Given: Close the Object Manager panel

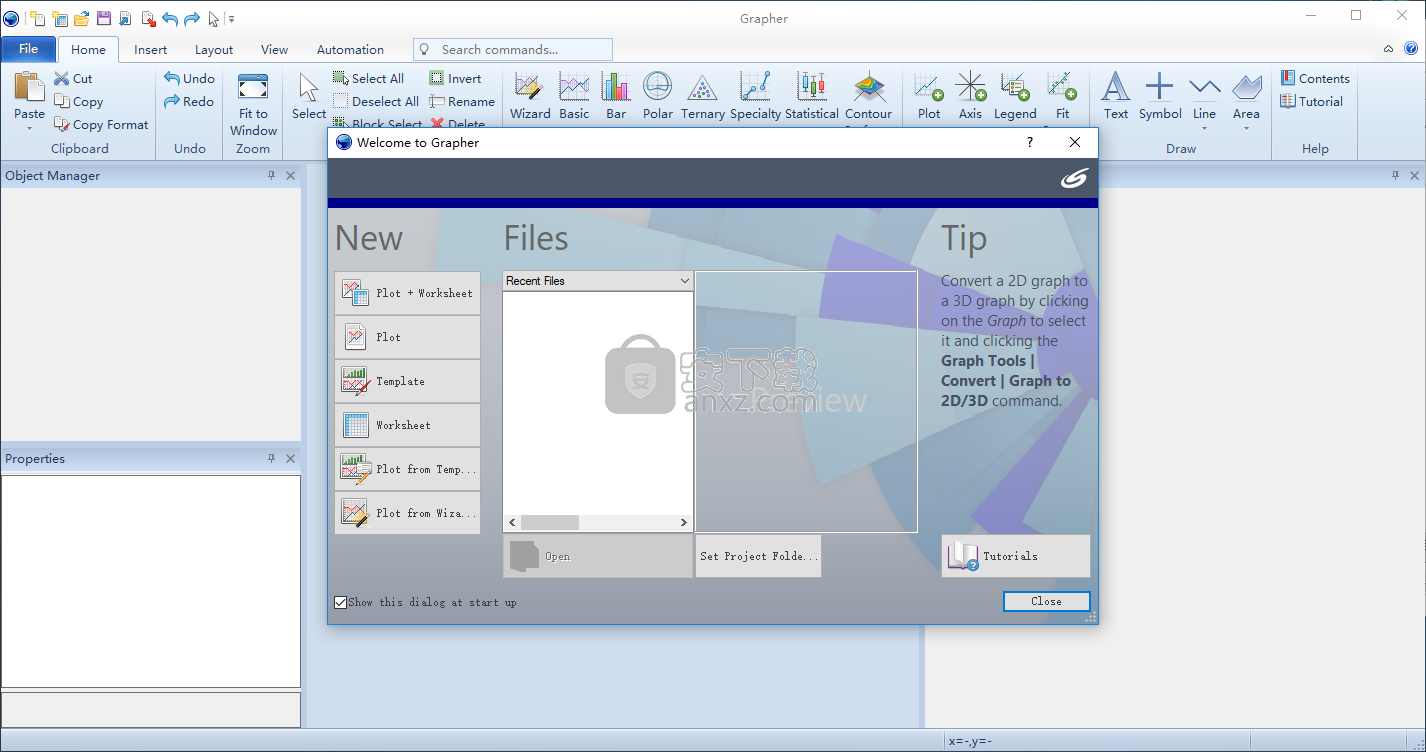Looking at the screenshot, I should pyautogui.click(x=291, y=175).
